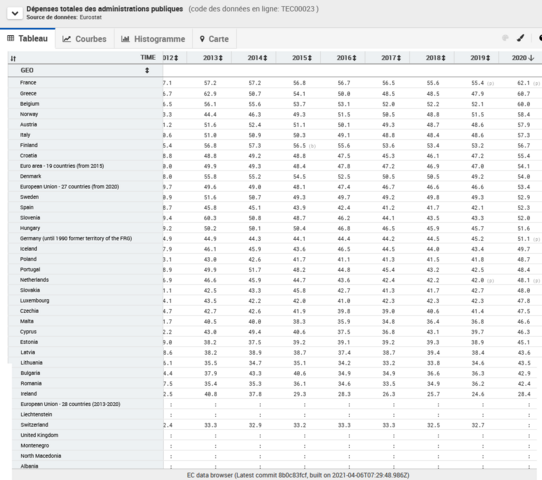Screen dimensions: 542x480
Task: Open the Histogramme tab
Action: pyautogui.click(x=153, y=39)
